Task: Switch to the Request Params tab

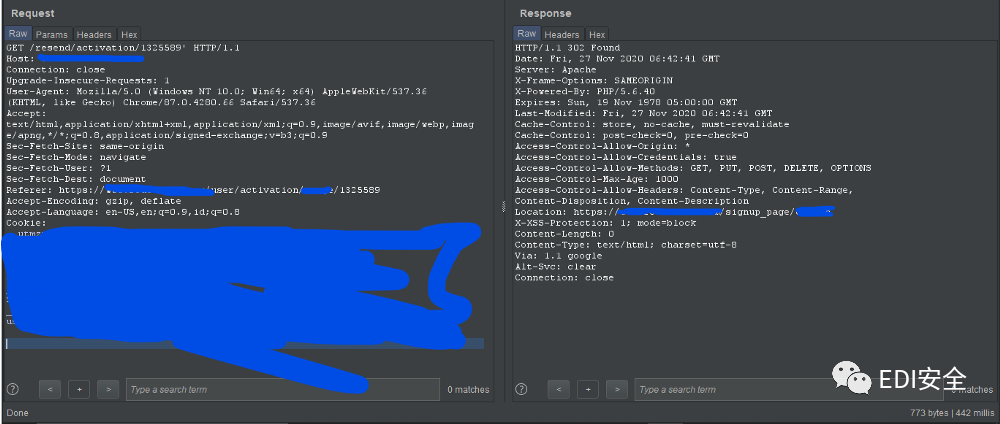Action: click(52, 34)
